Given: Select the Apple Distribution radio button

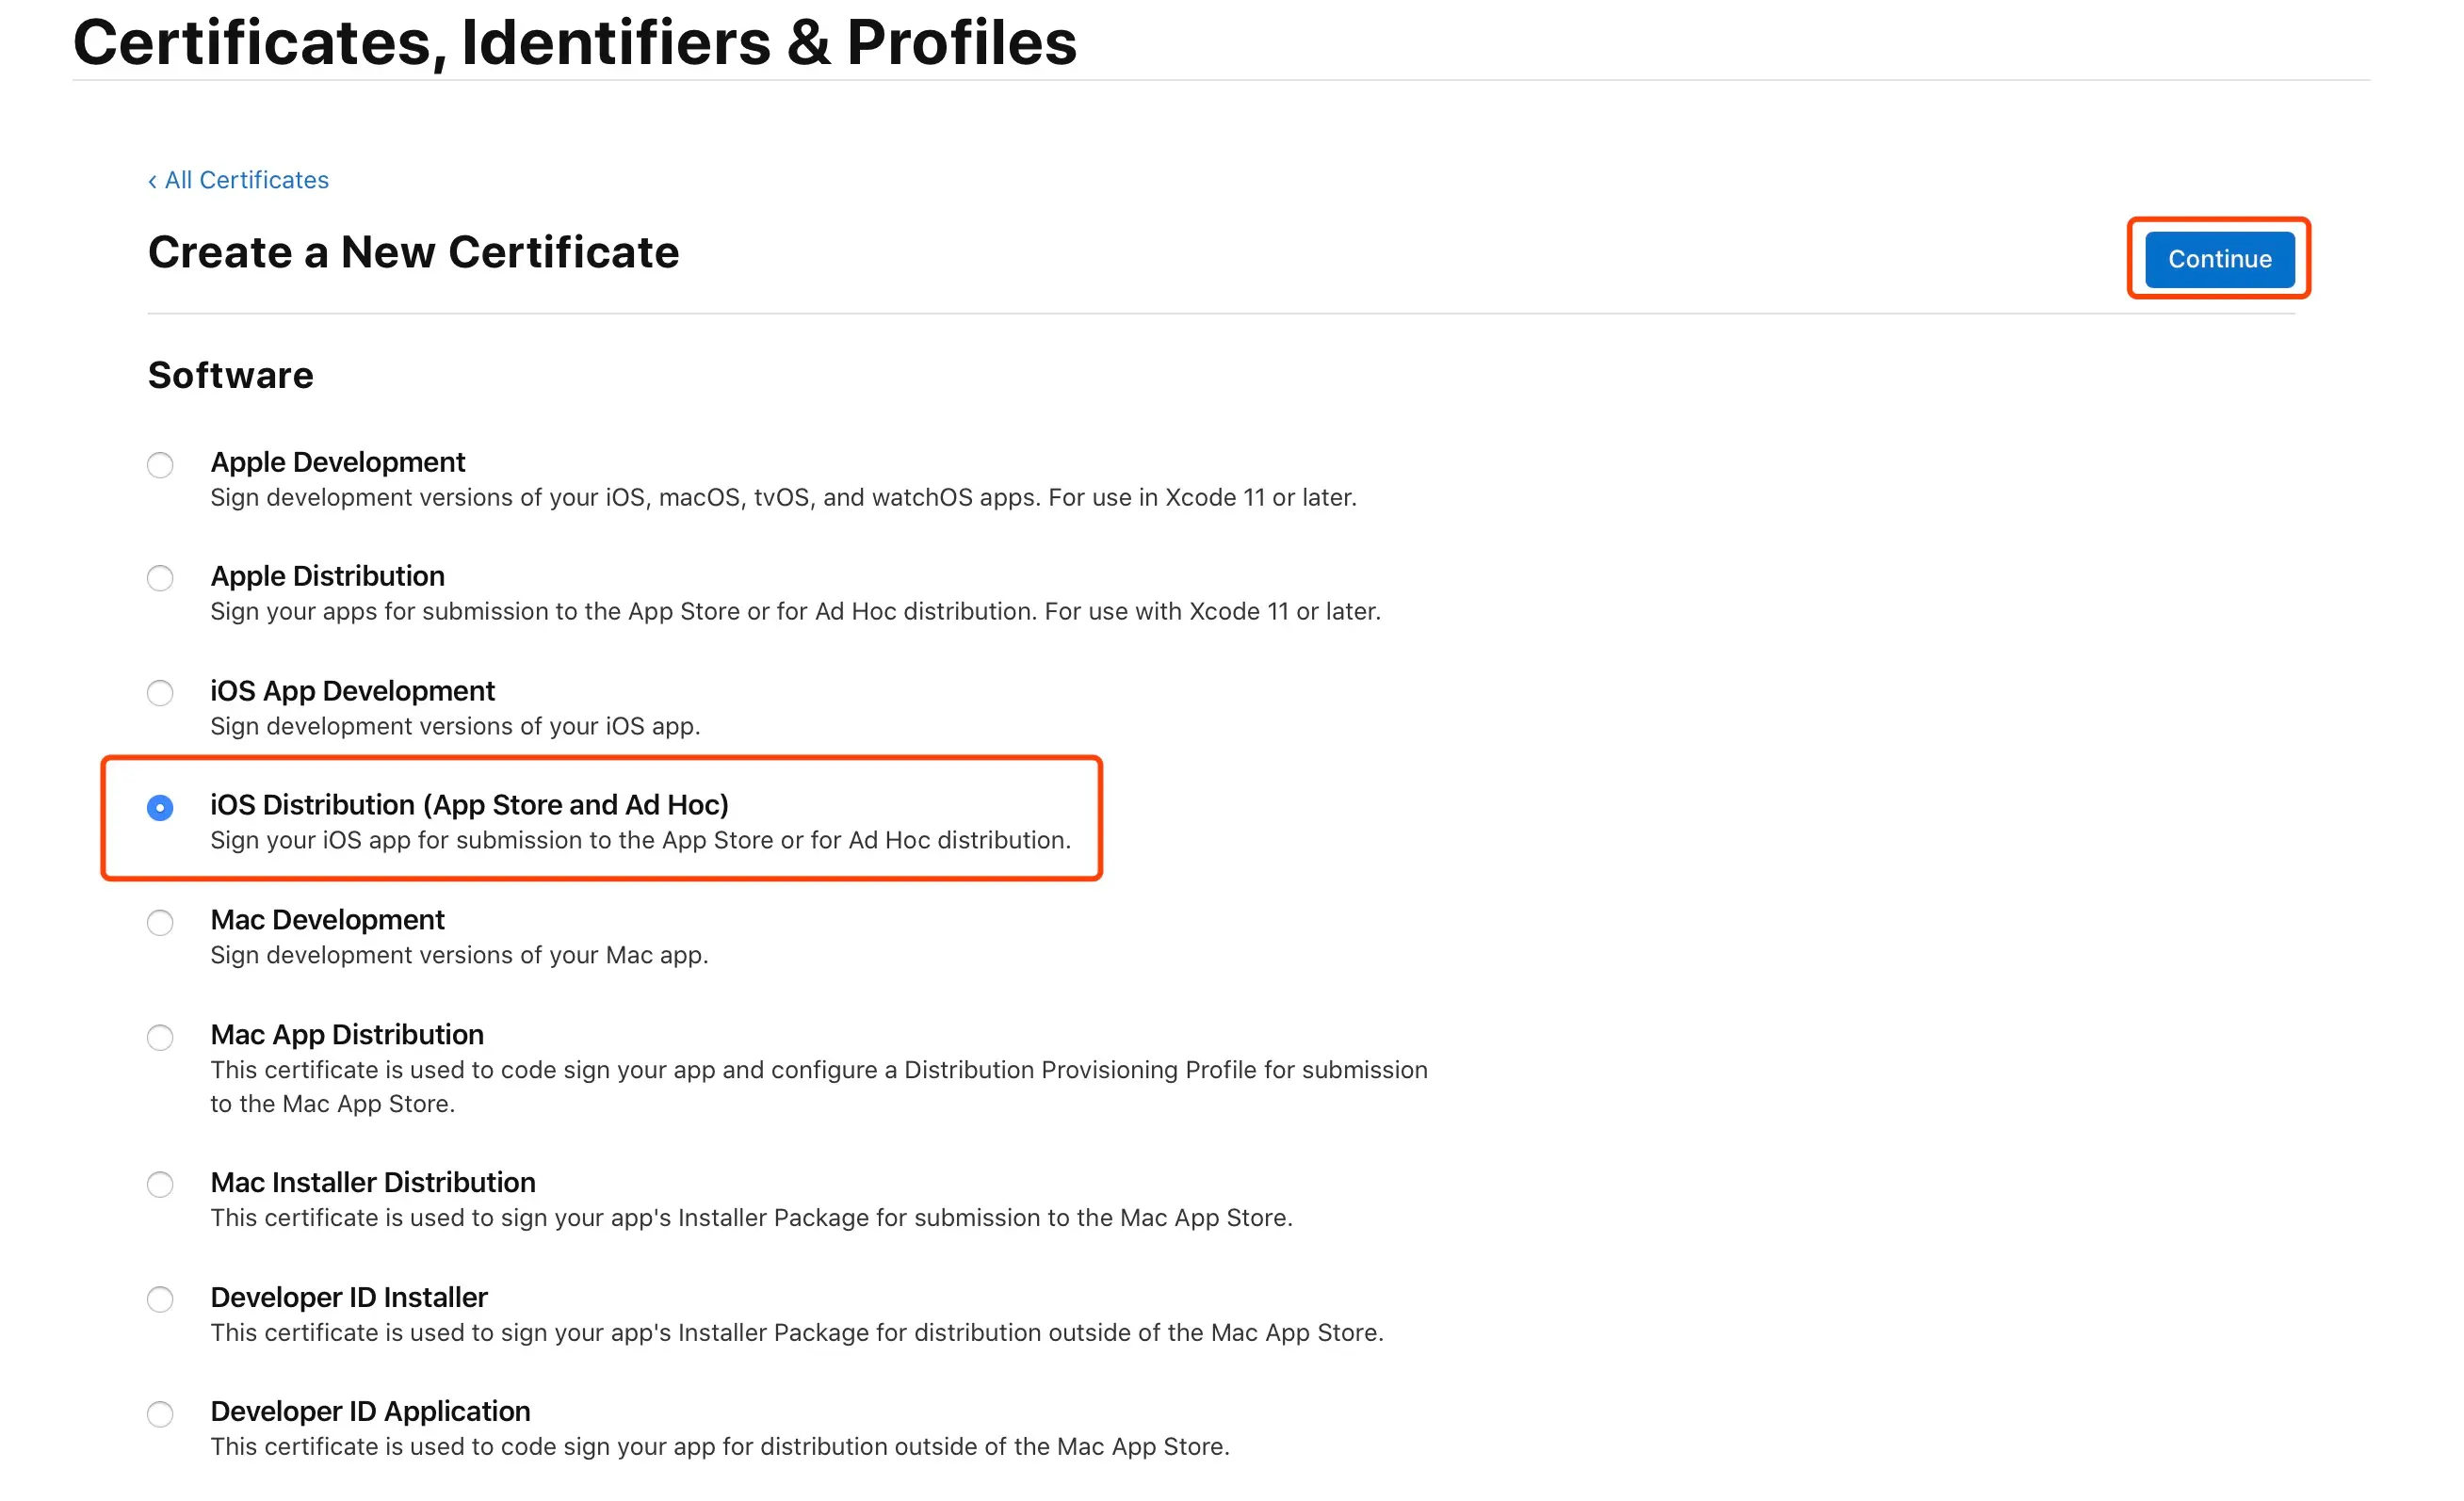Looking at the screenshot, I should 160,578.
